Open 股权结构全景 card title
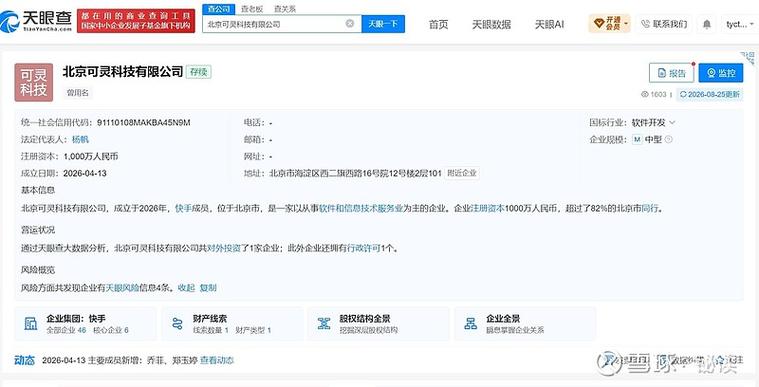This screenshot has height=387, width=759. click(x=364, y=319)
